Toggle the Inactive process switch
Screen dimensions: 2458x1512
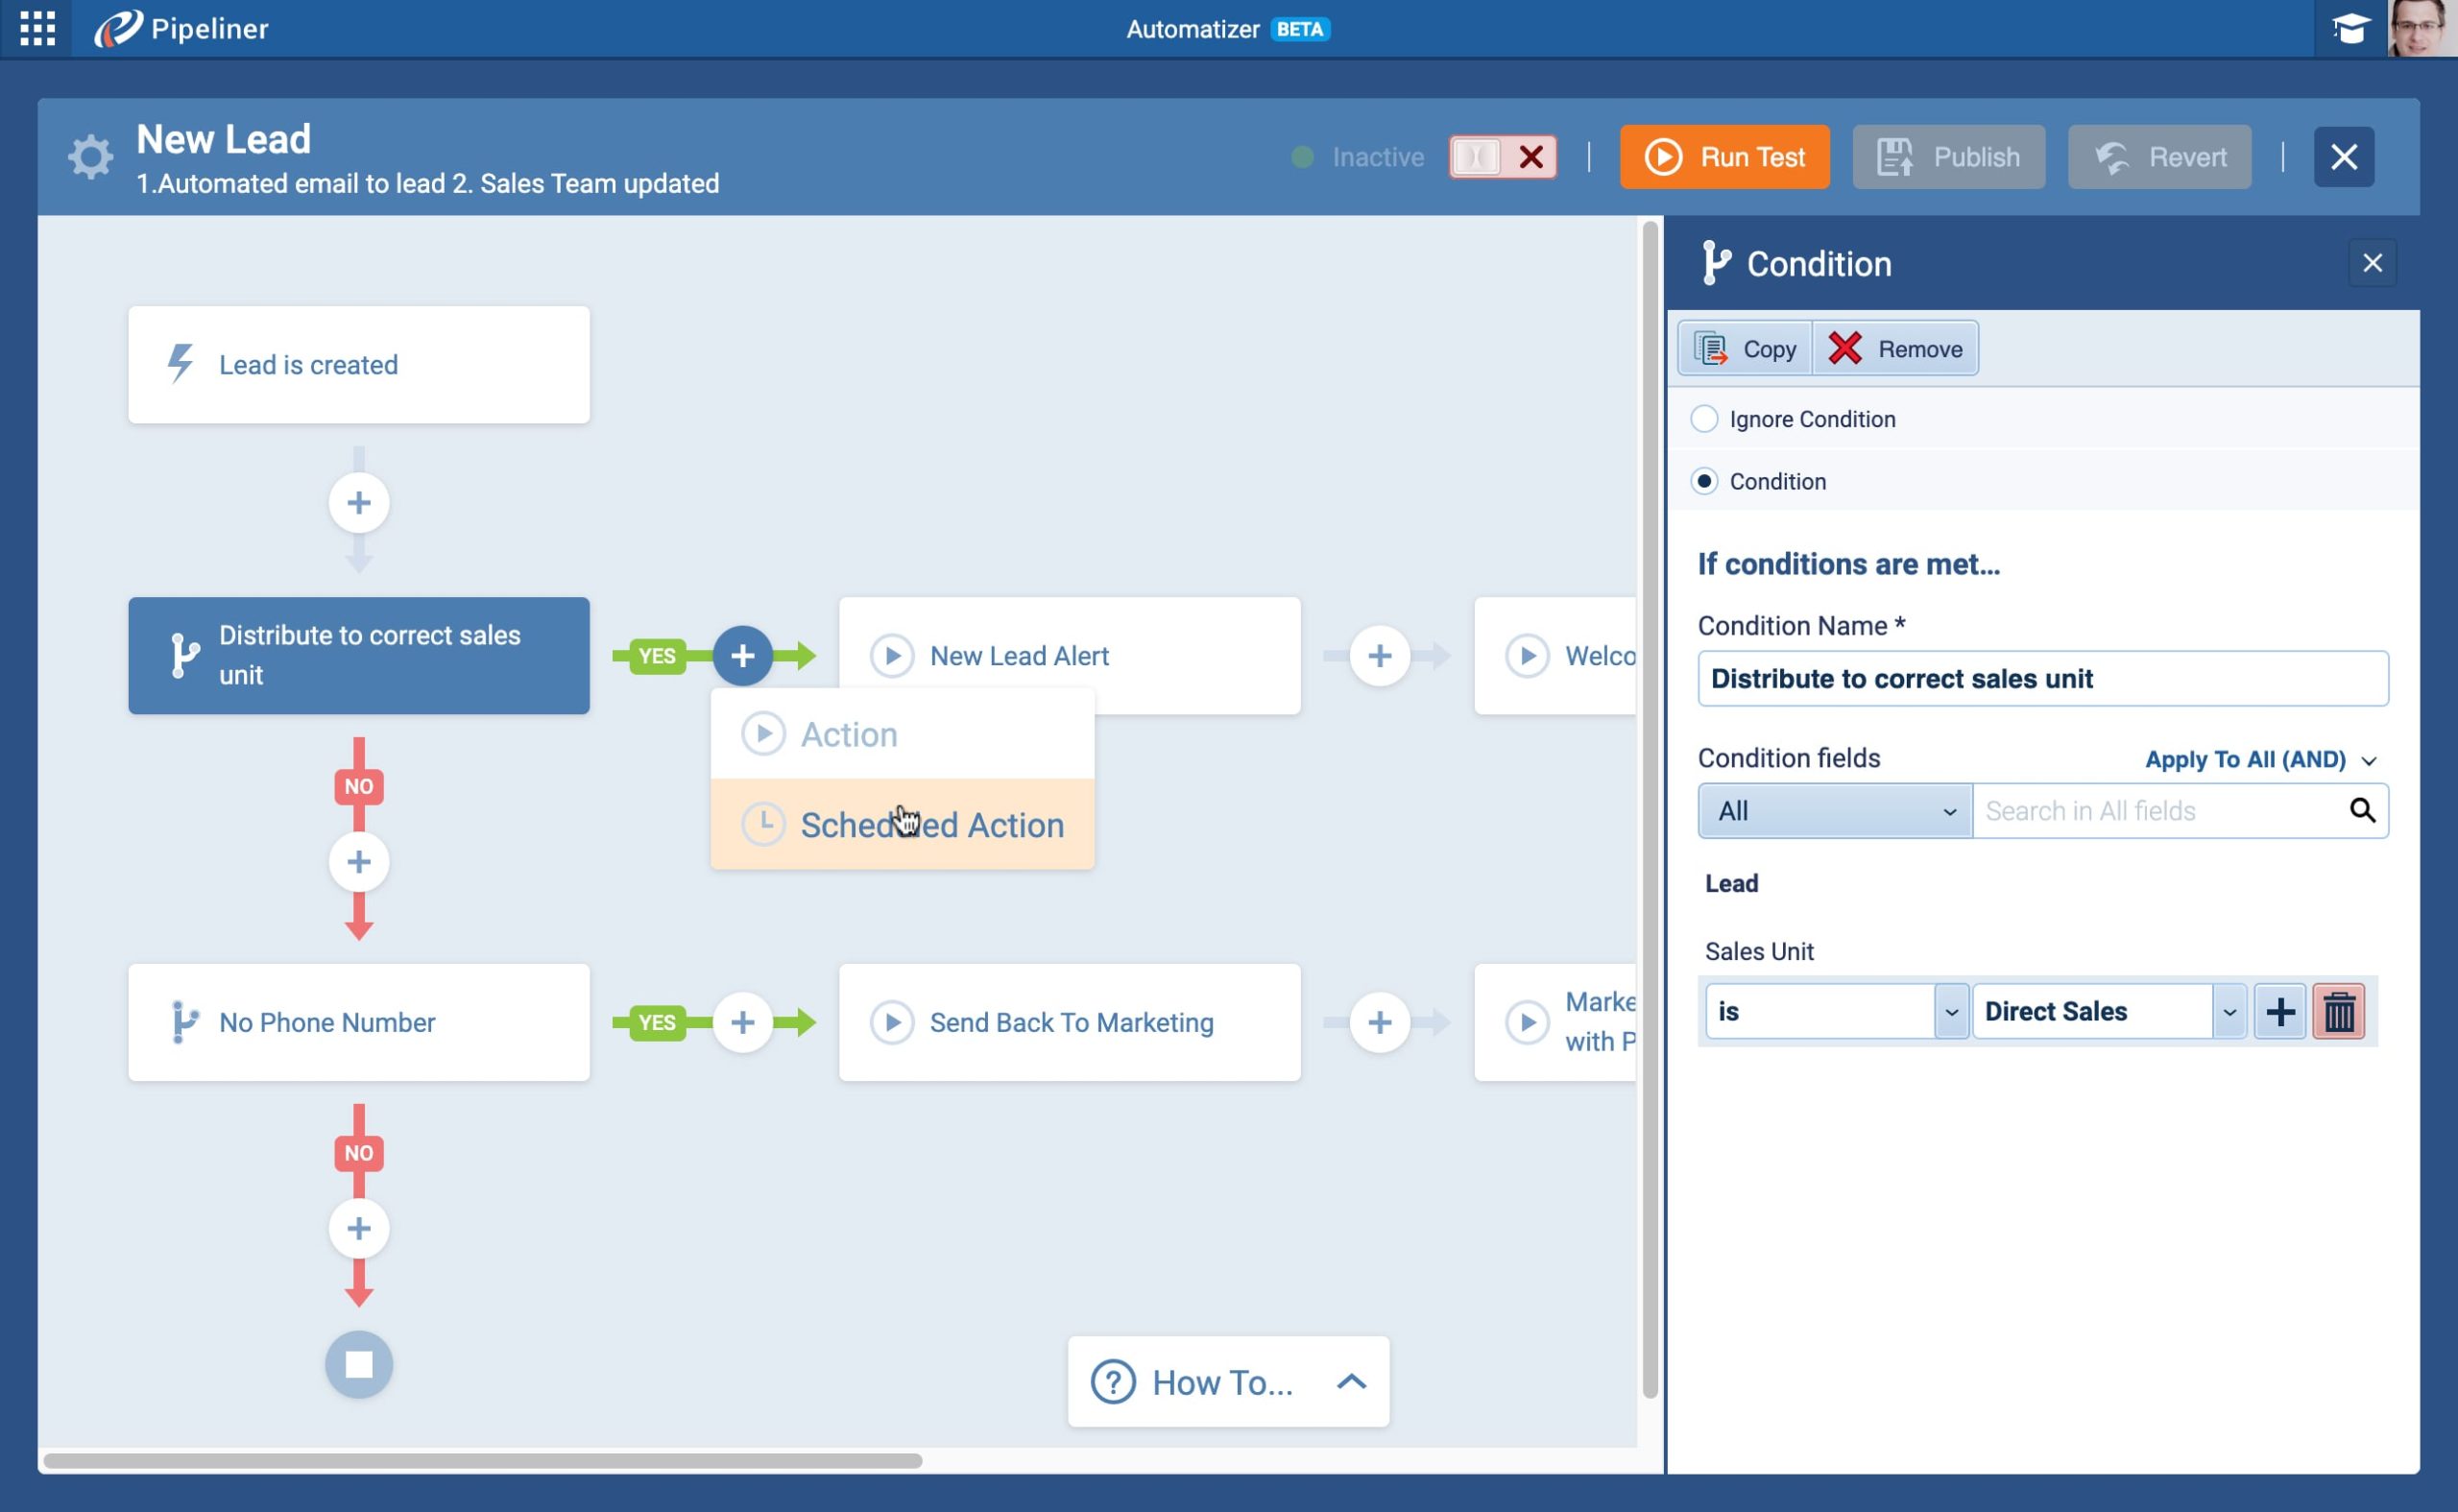click(1501, 157)
